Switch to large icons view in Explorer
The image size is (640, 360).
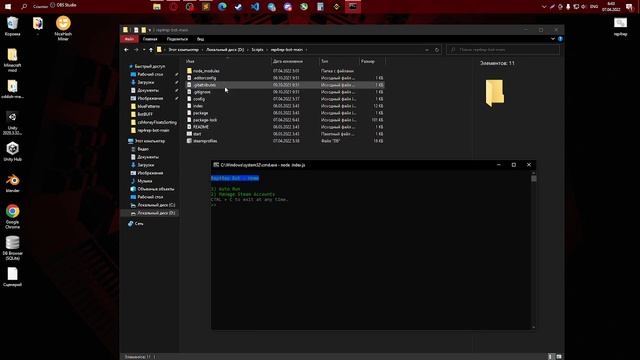[559, 356]
